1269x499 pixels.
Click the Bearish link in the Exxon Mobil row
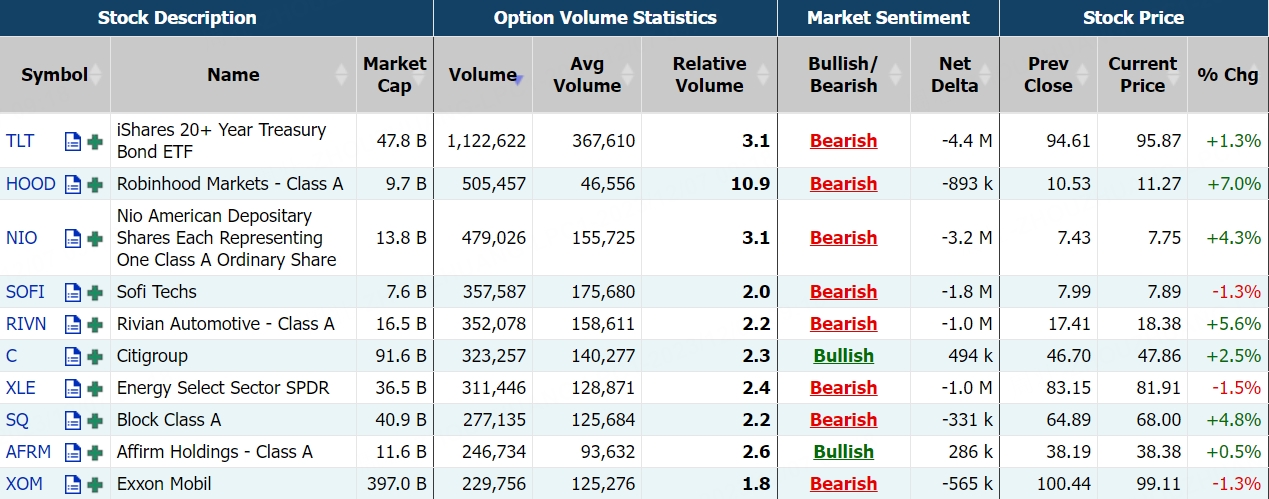pyautogui.click(x=843, y=484)
